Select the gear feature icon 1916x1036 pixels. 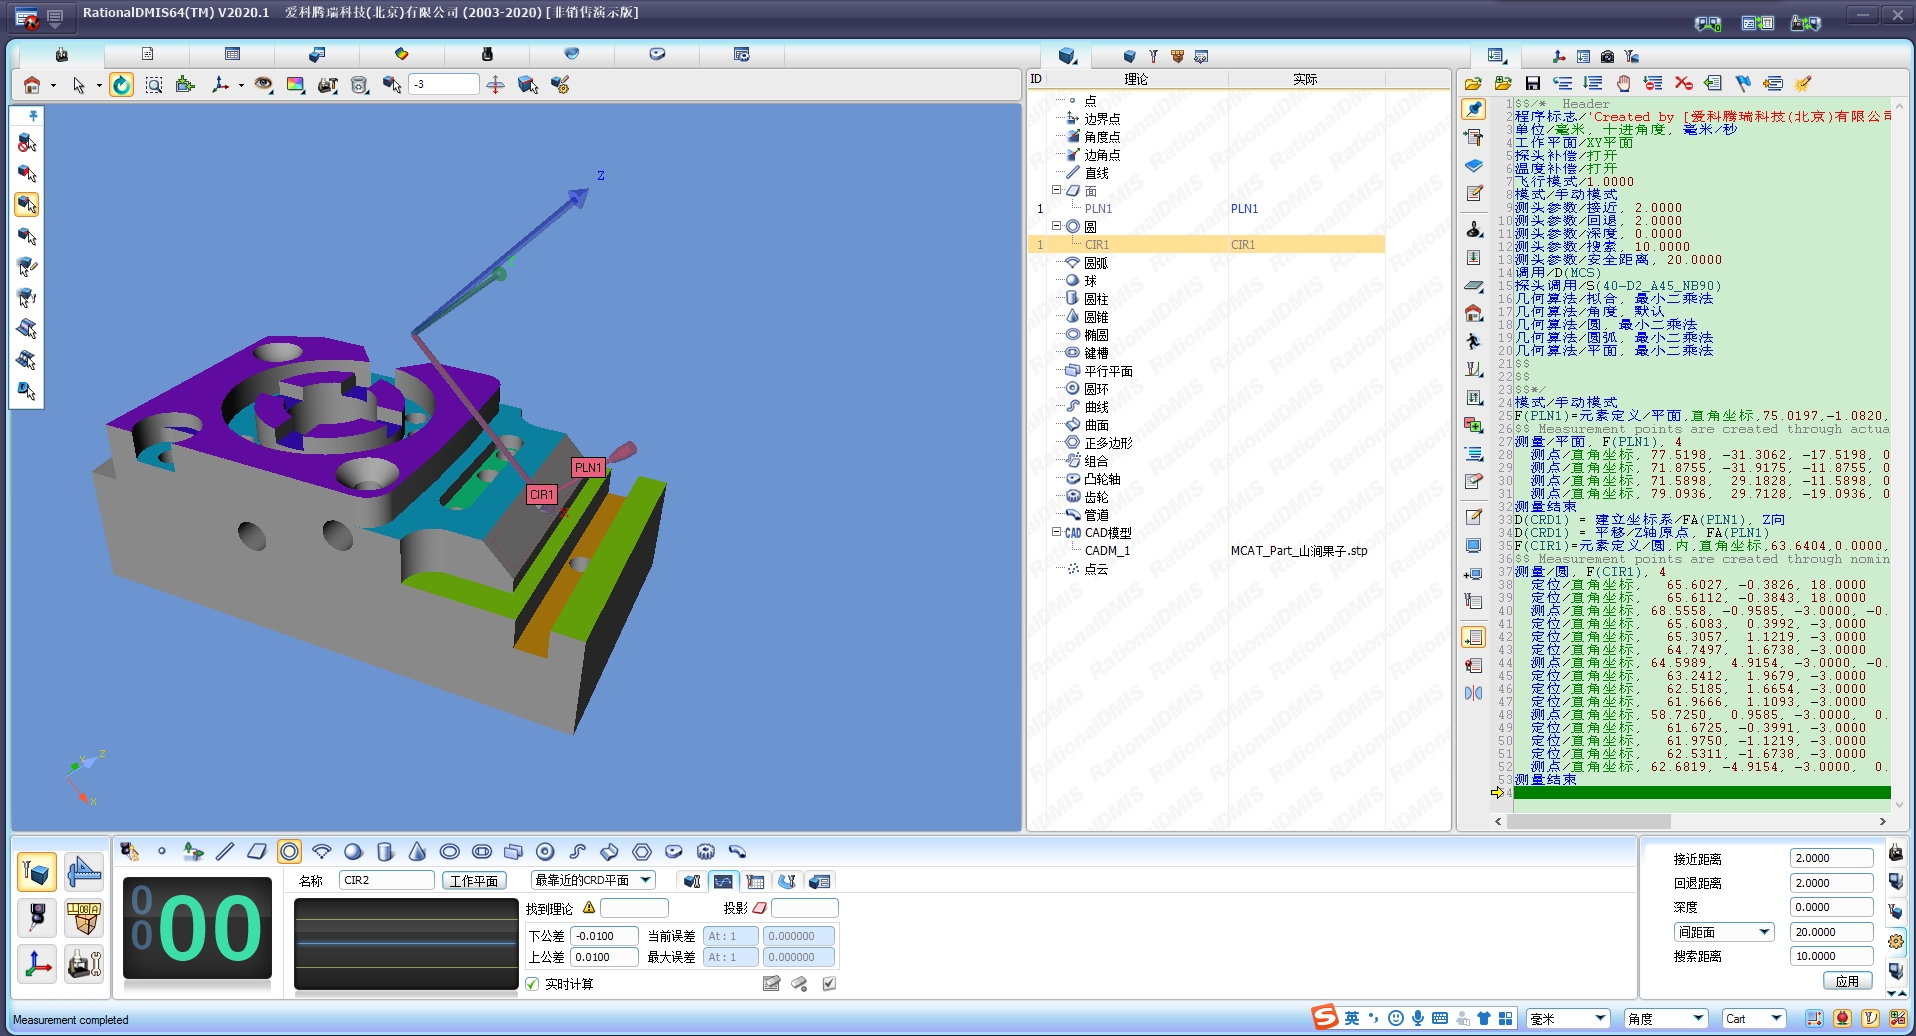705,852
